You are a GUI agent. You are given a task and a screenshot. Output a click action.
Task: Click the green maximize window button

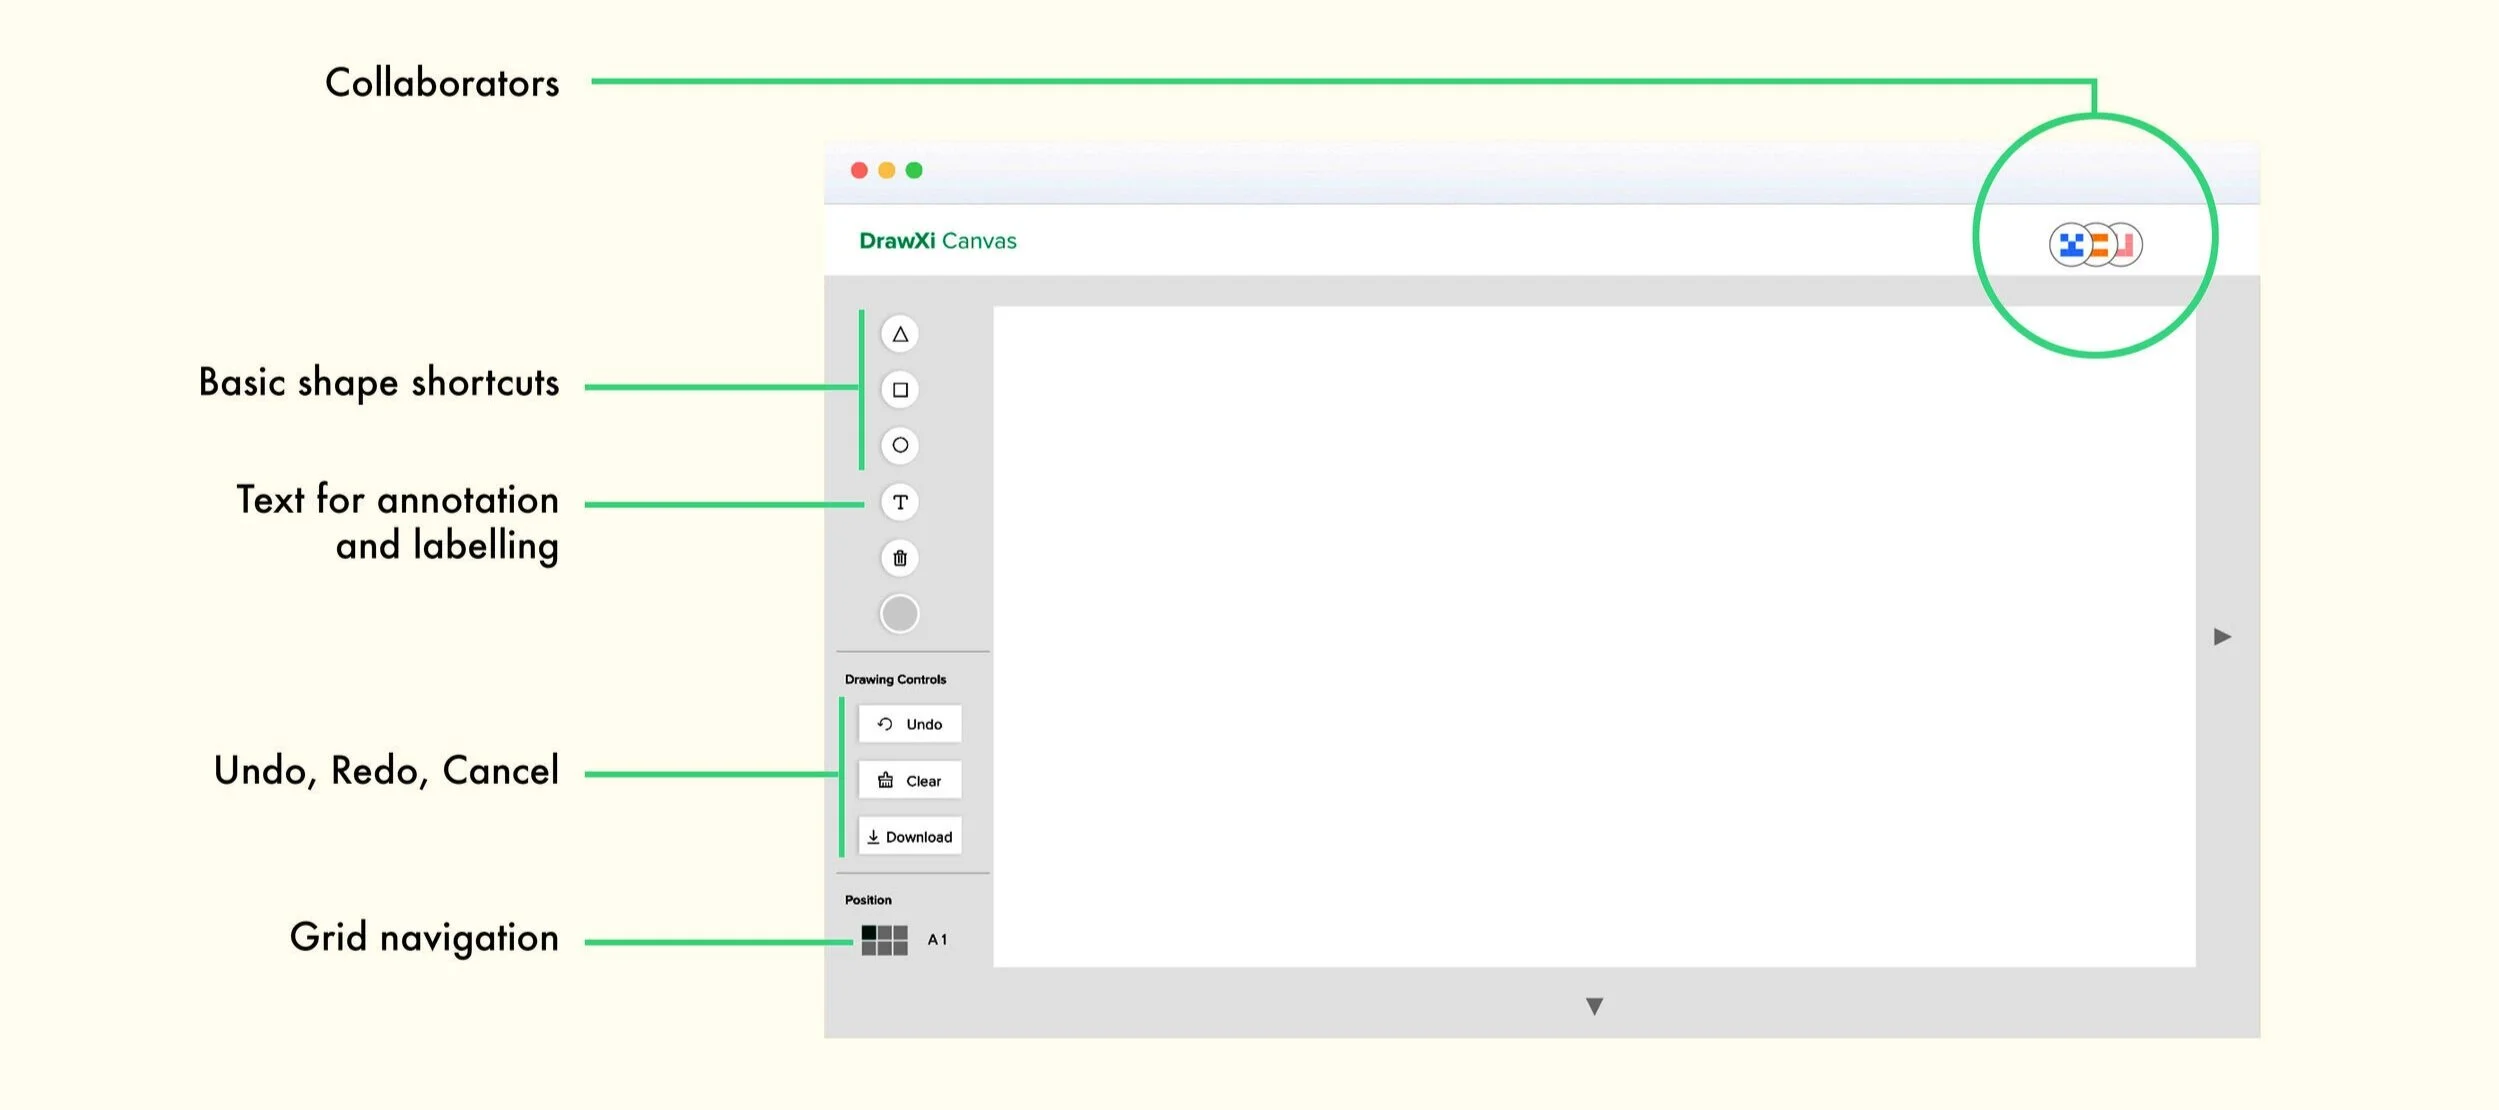tap(914, 171)
